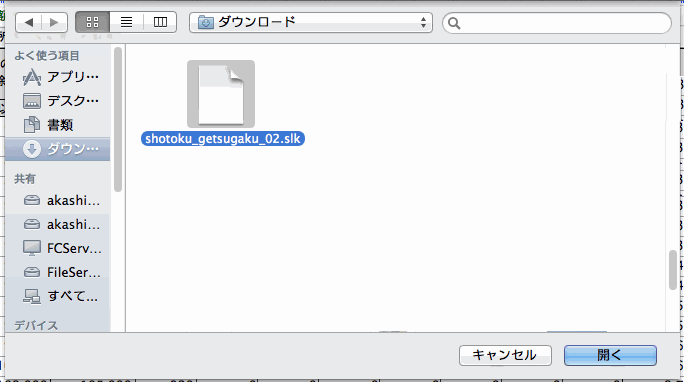The width and height of the screenshot is (684, 382).
Task: Click the Documents sidebar icon
Action: tap(31, 125)
